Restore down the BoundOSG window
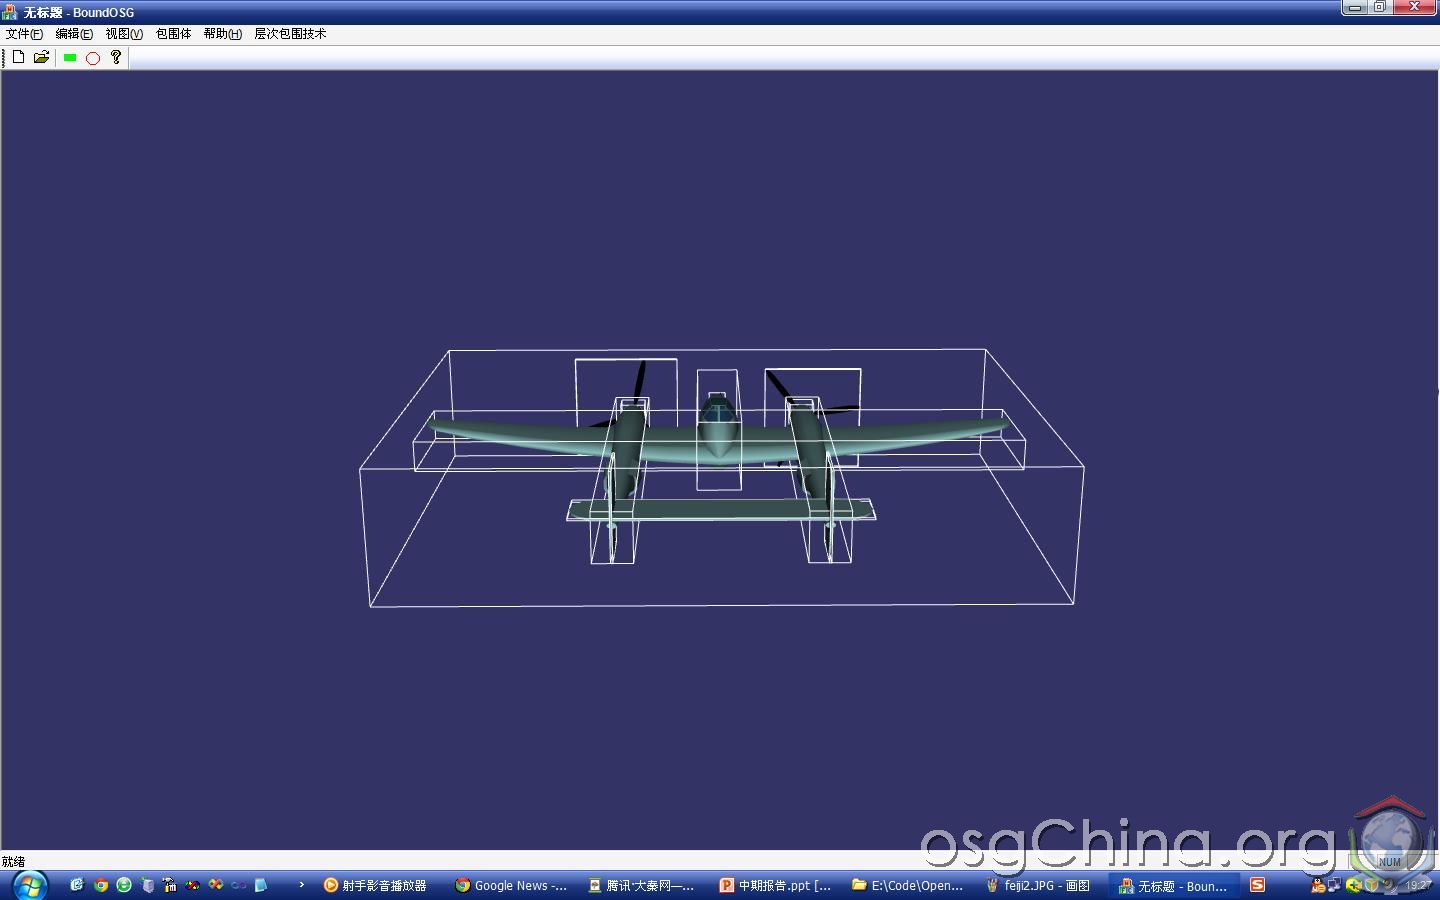The width and height of the screenshot is (1440, 900). point(1379,7)
